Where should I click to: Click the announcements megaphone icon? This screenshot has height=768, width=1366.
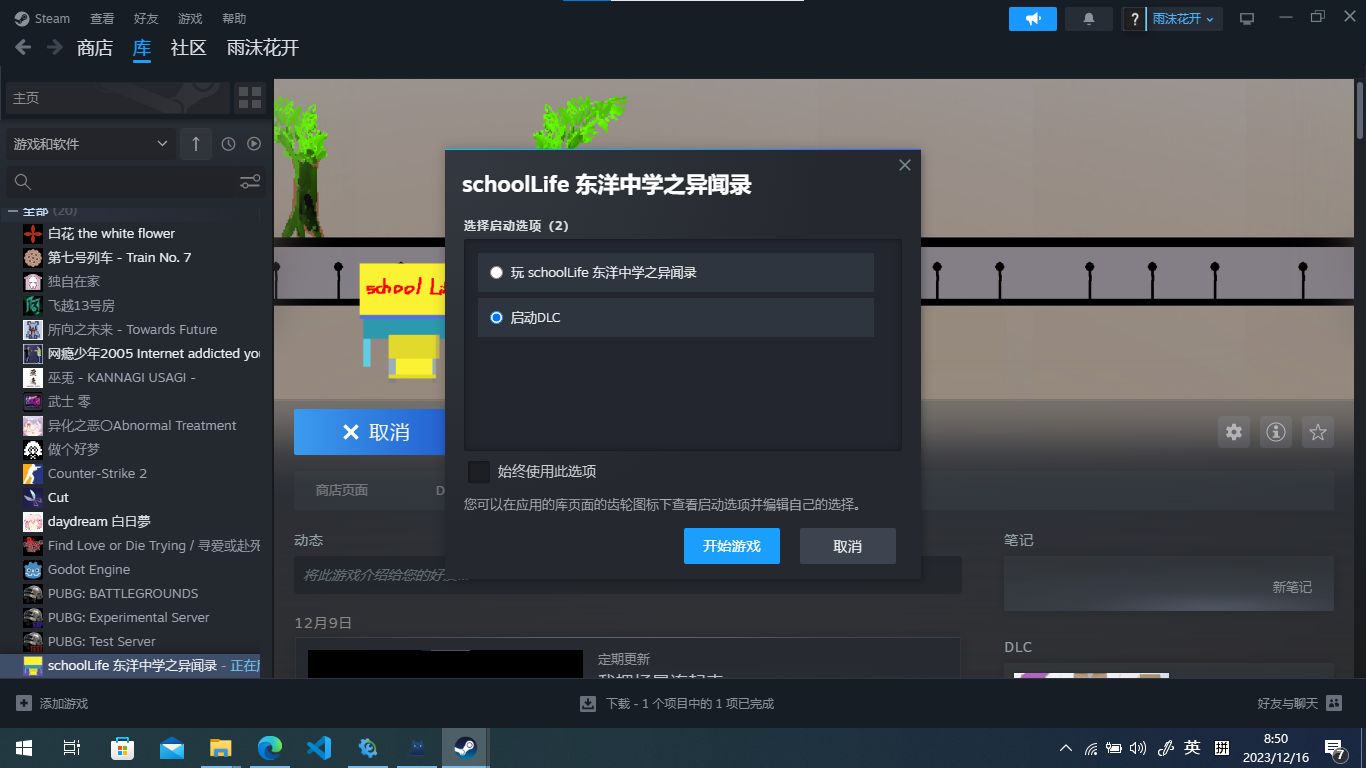tap(1033, 19)
